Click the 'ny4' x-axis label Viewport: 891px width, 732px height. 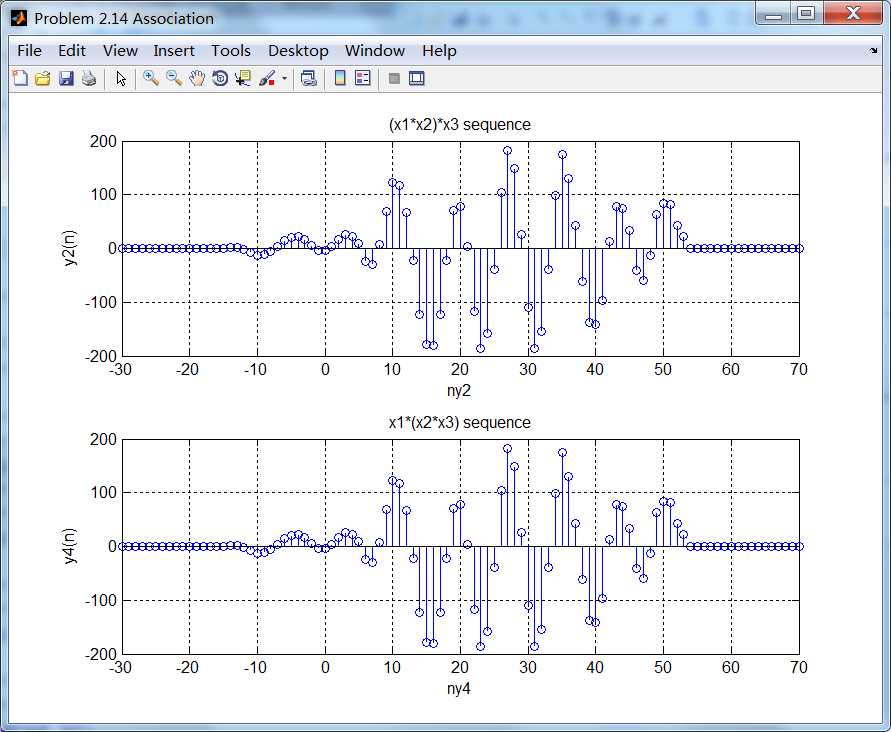tap(459, 689)
